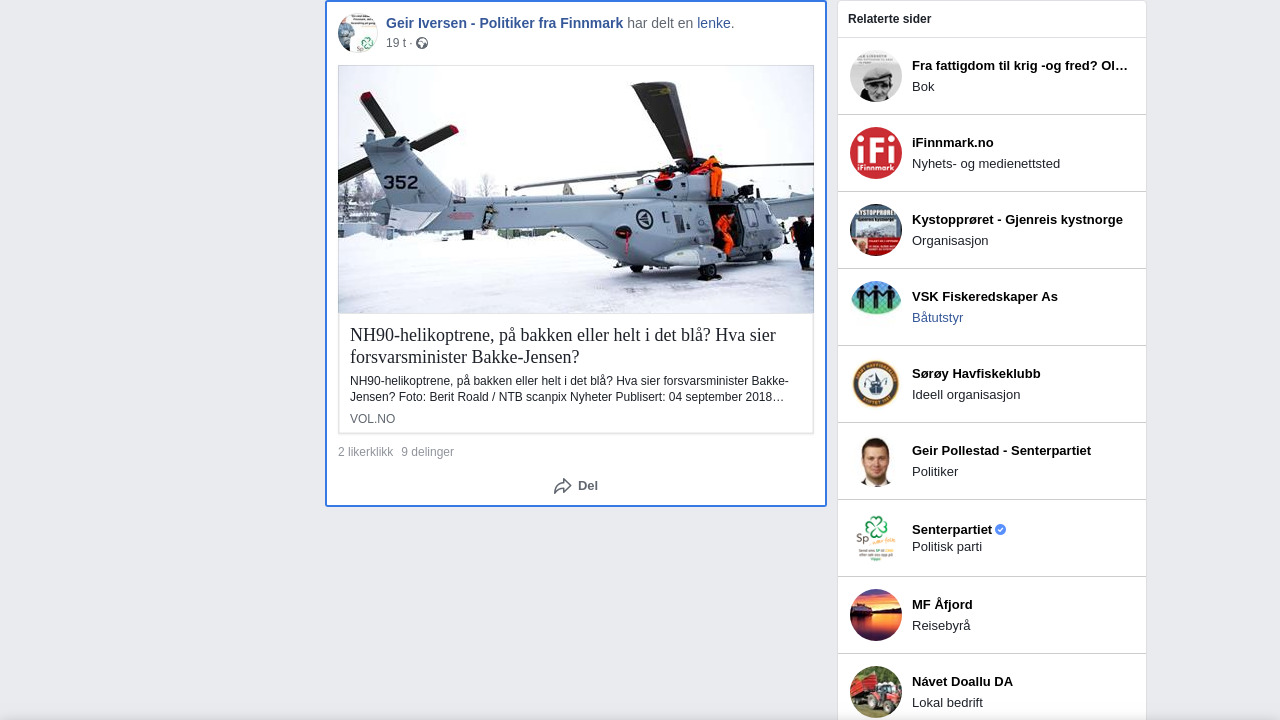The image size is (1280, 720).
Task: Click the public globe privacy icon
Action: (422, 43)
